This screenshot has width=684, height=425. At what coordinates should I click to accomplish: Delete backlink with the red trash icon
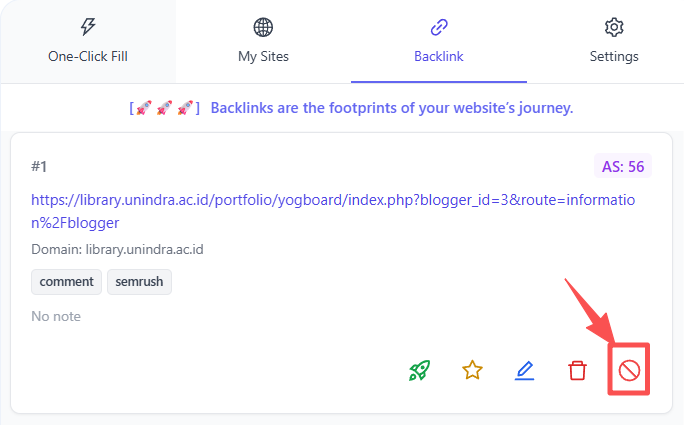(577, 370)
